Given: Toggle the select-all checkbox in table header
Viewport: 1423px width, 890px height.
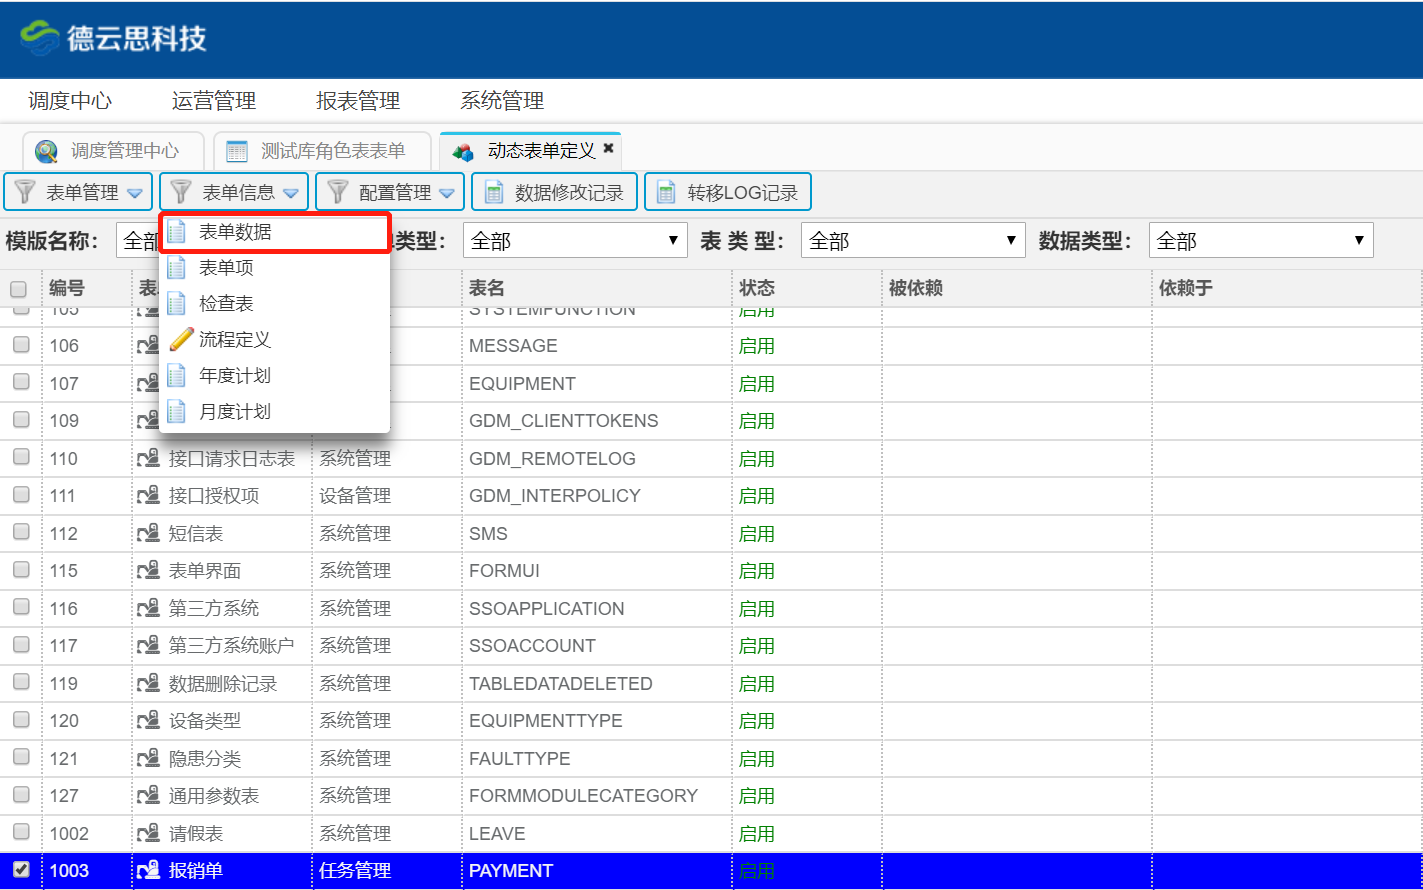Looking at the screenshot, I should [x=19, y=289].
